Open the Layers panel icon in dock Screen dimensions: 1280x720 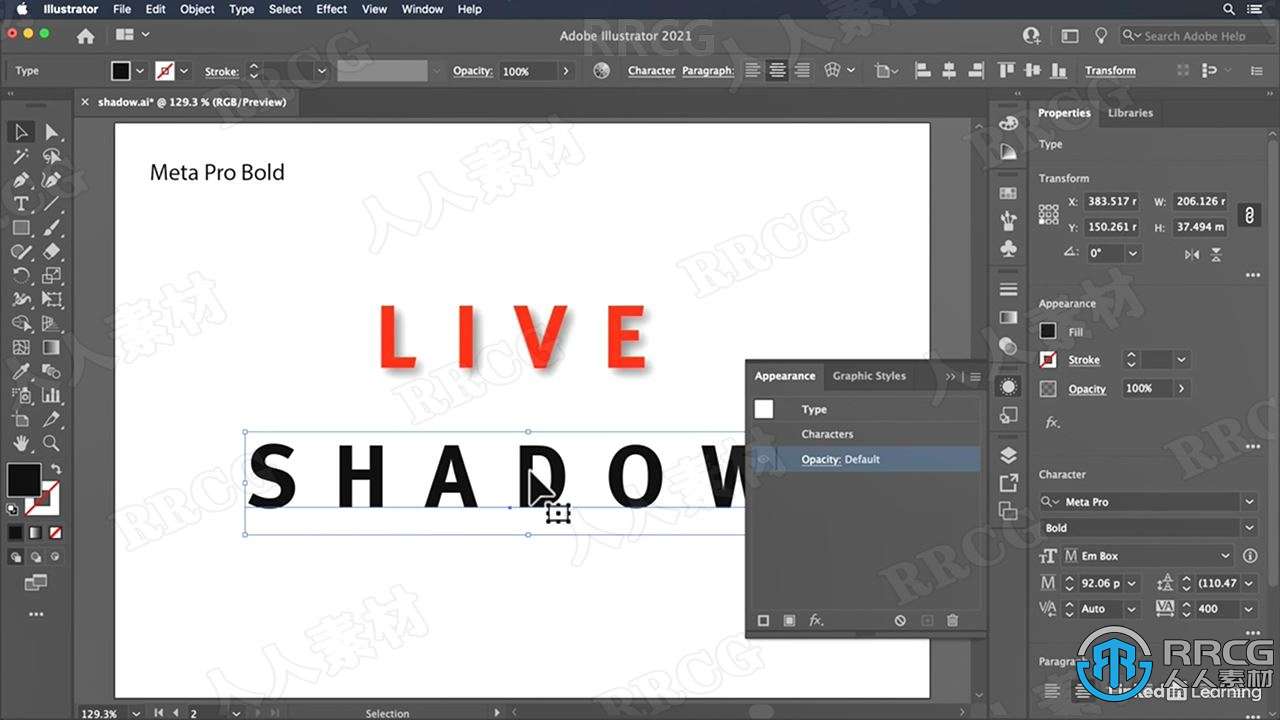(x=1008, y=455)
